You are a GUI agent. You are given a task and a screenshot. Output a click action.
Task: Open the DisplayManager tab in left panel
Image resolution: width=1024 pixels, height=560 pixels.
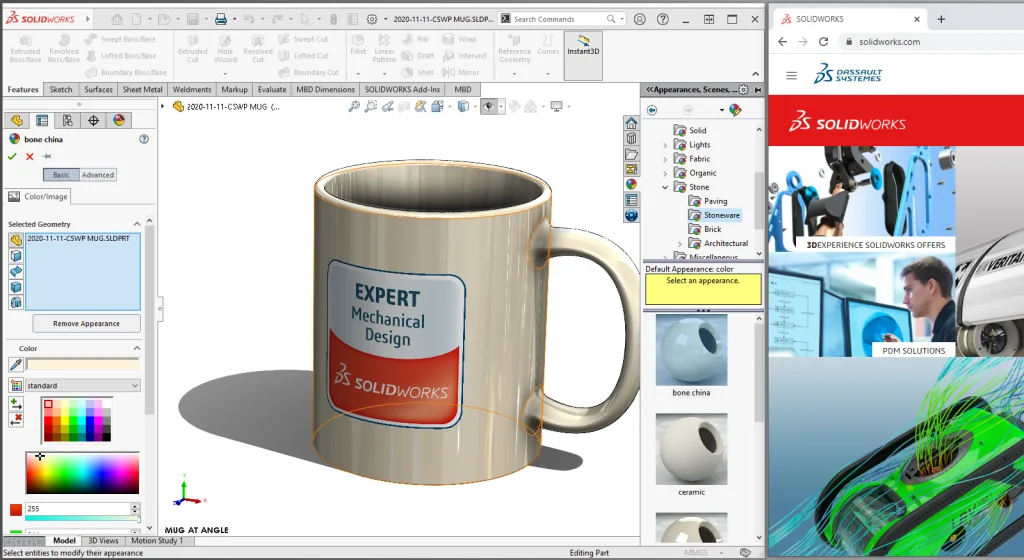pos(118,120)
